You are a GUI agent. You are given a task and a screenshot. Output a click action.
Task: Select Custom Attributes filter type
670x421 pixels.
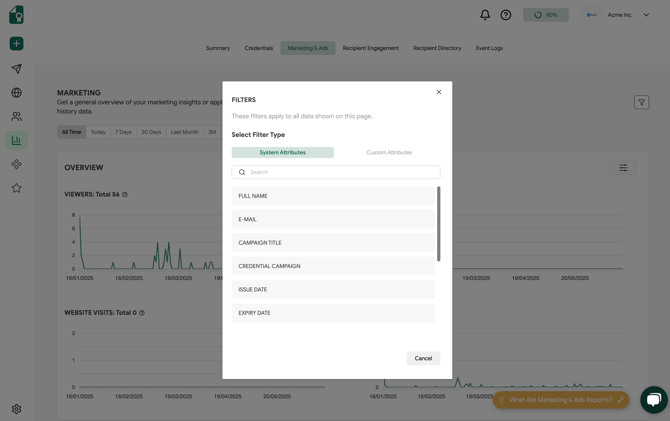pyautogui.click(x=389, y=153)
